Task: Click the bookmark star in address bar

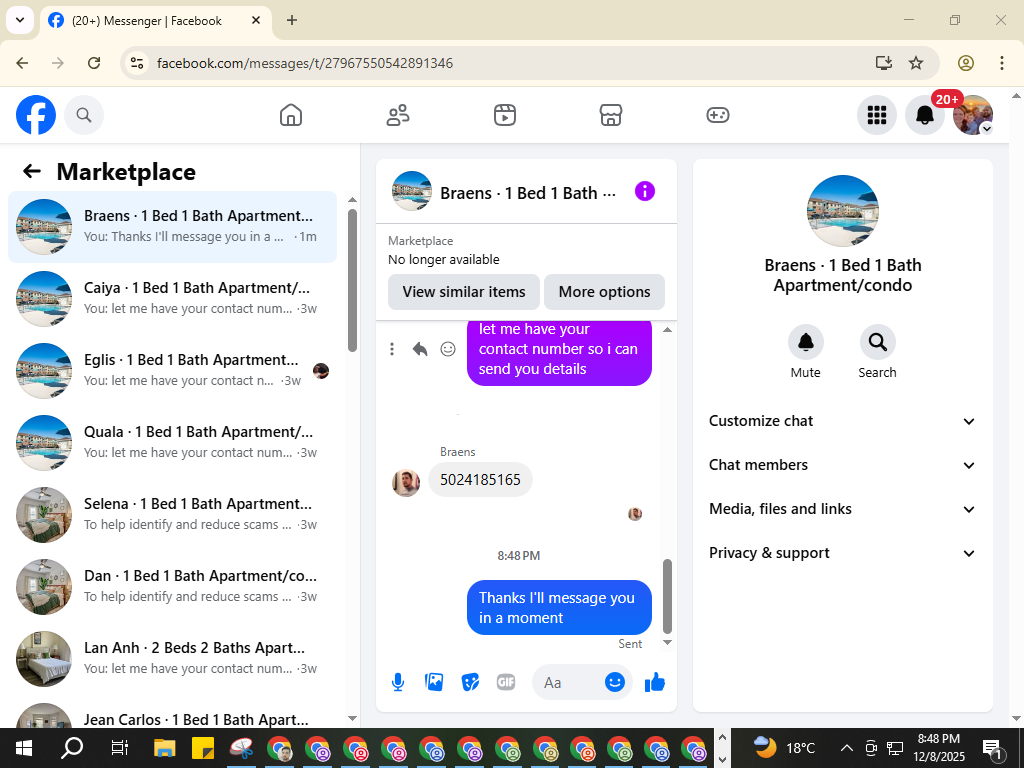Action: tap(916, 63)
